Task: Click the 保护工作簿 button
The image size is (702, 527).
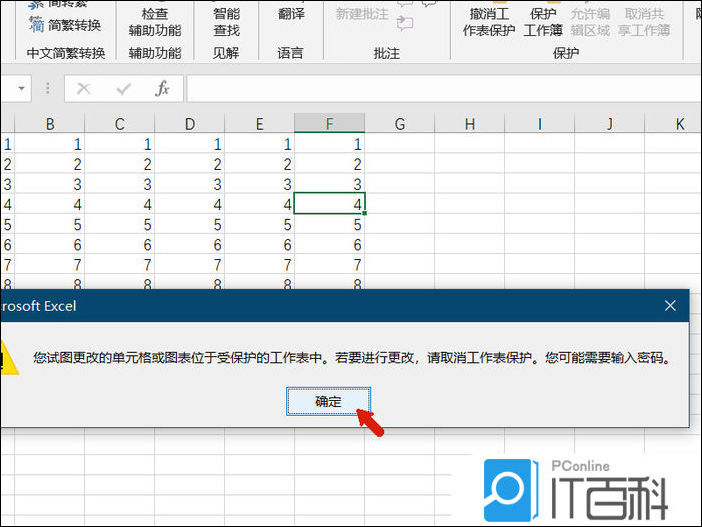Action: (x=543, y=21)
